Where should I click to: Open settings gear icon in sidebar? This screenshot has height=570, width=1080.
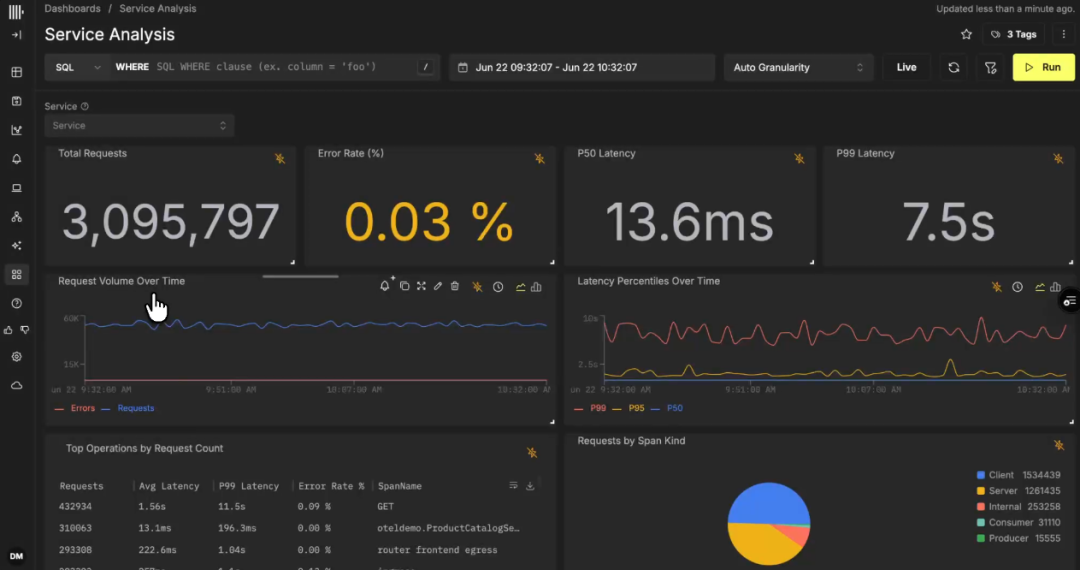pos(17,357)
